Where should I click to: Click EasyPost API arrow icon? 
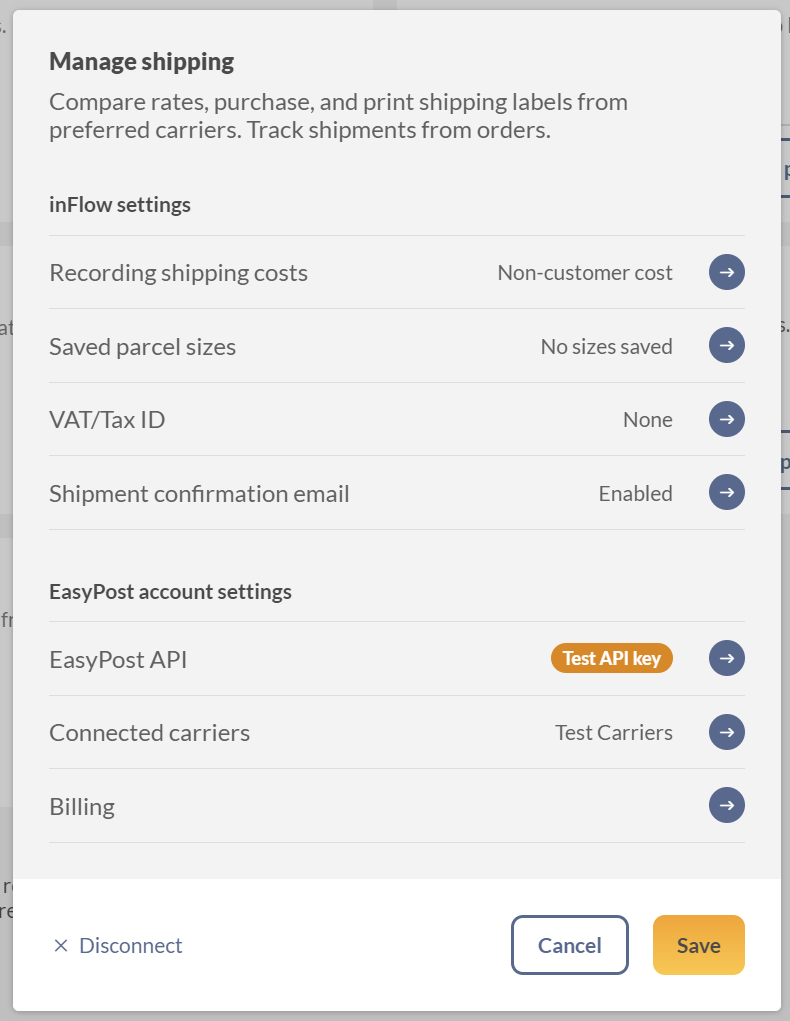pos(727,658)
